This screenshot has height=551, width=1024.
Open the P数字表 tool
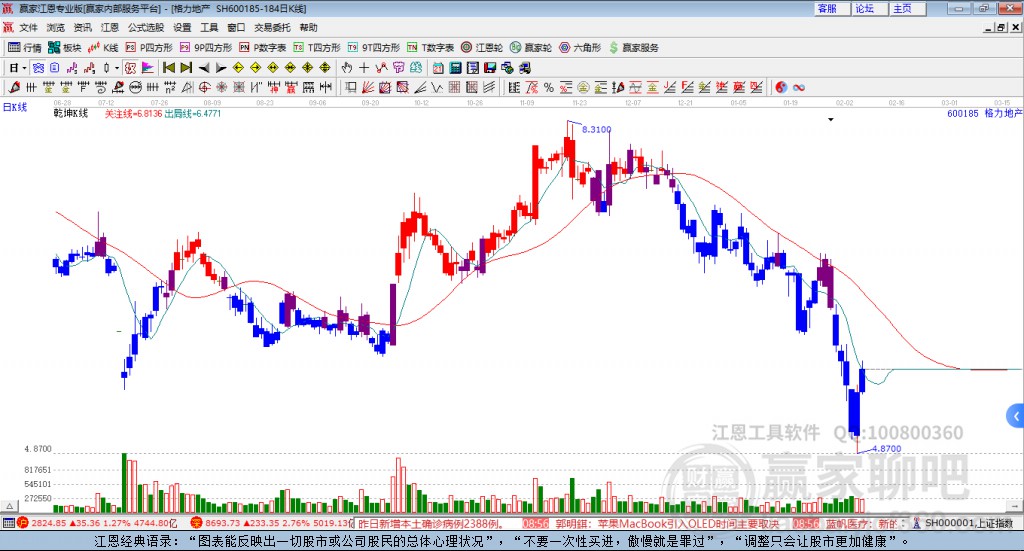coord(263,48)
